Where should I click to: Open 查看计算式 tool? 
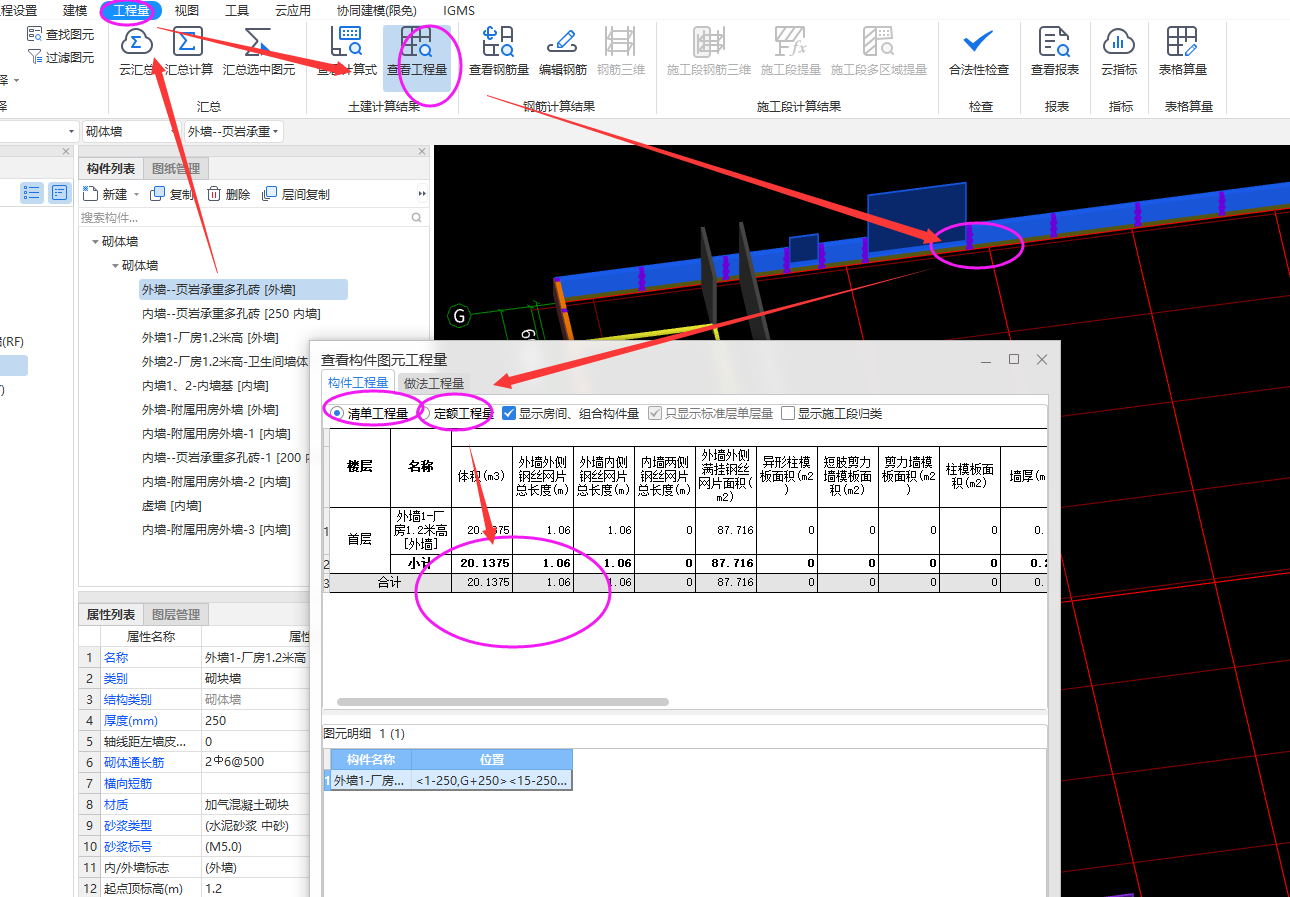point(346,53)
